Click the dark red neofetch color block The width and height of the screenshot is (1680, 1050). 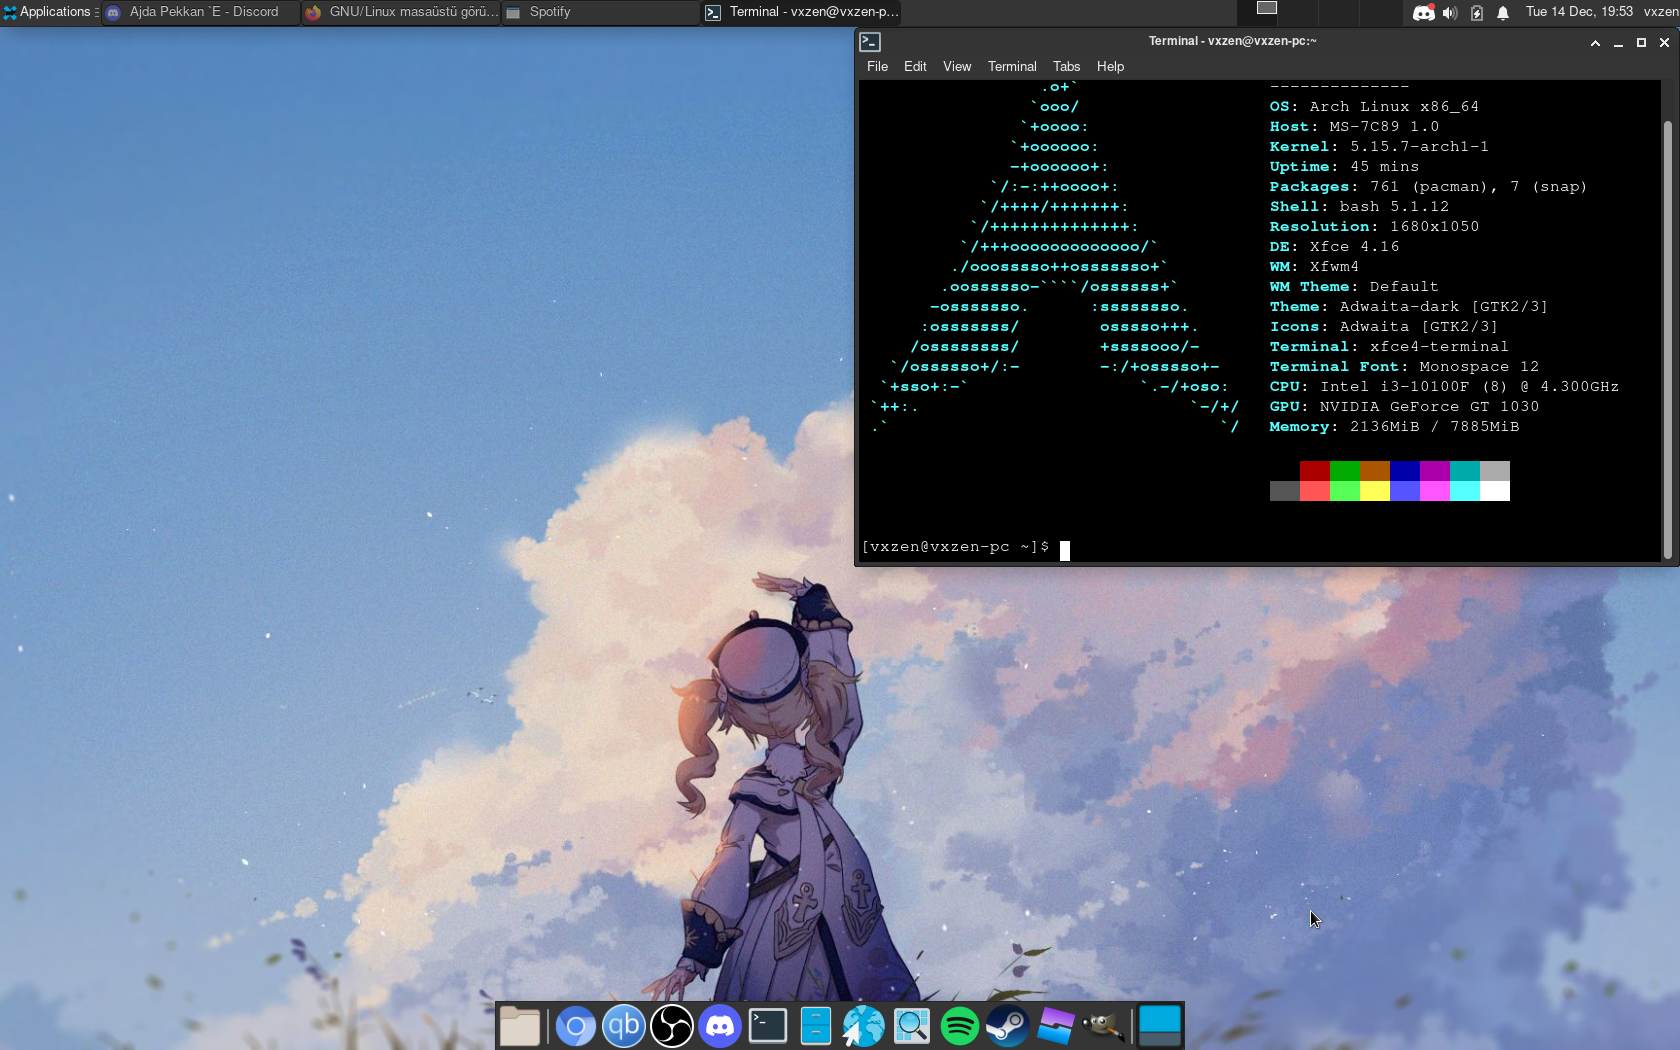pyautogui.click(x=1315, y=471)
